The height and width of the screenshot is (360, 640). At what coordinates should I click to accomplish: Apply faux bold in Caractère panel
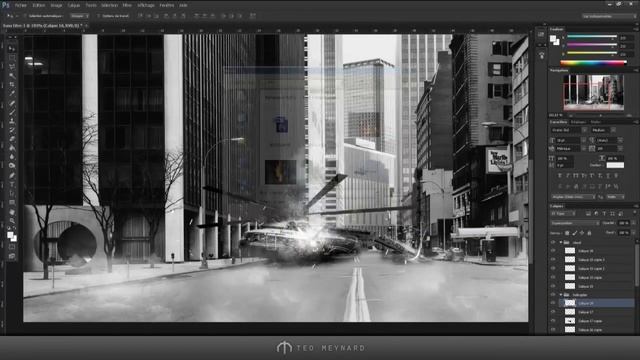click(560, 176)
